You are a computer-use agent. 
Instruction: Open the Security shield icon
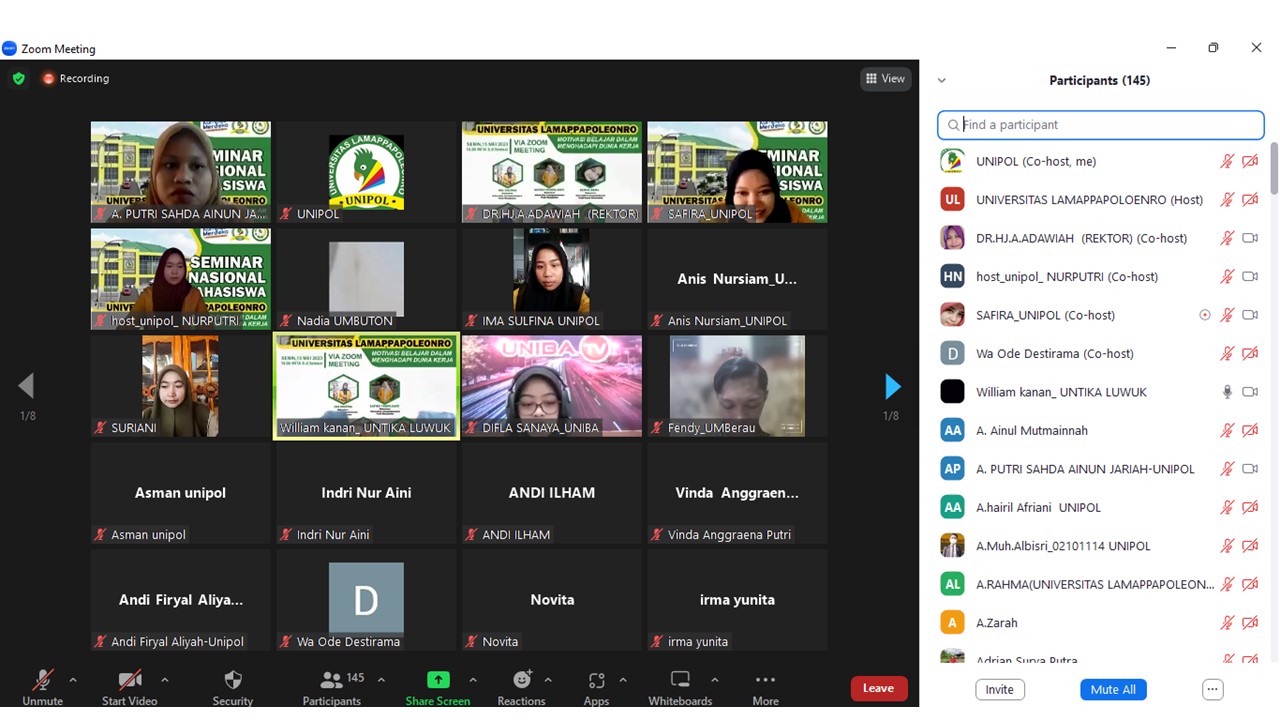(233, 680)
